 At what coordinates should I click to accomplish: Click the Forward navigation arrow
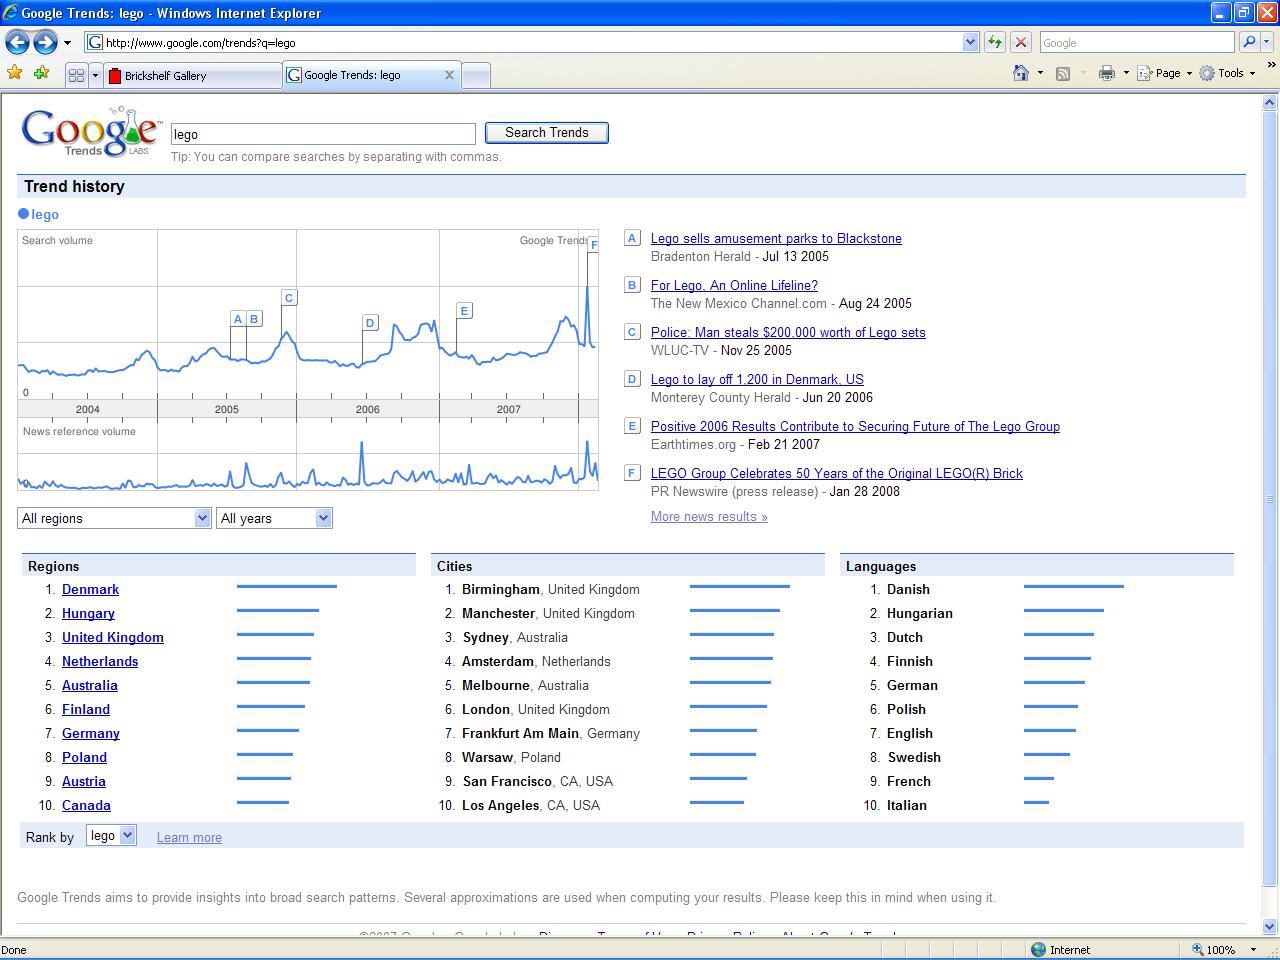pyautogui.click(x=46, y=42)
